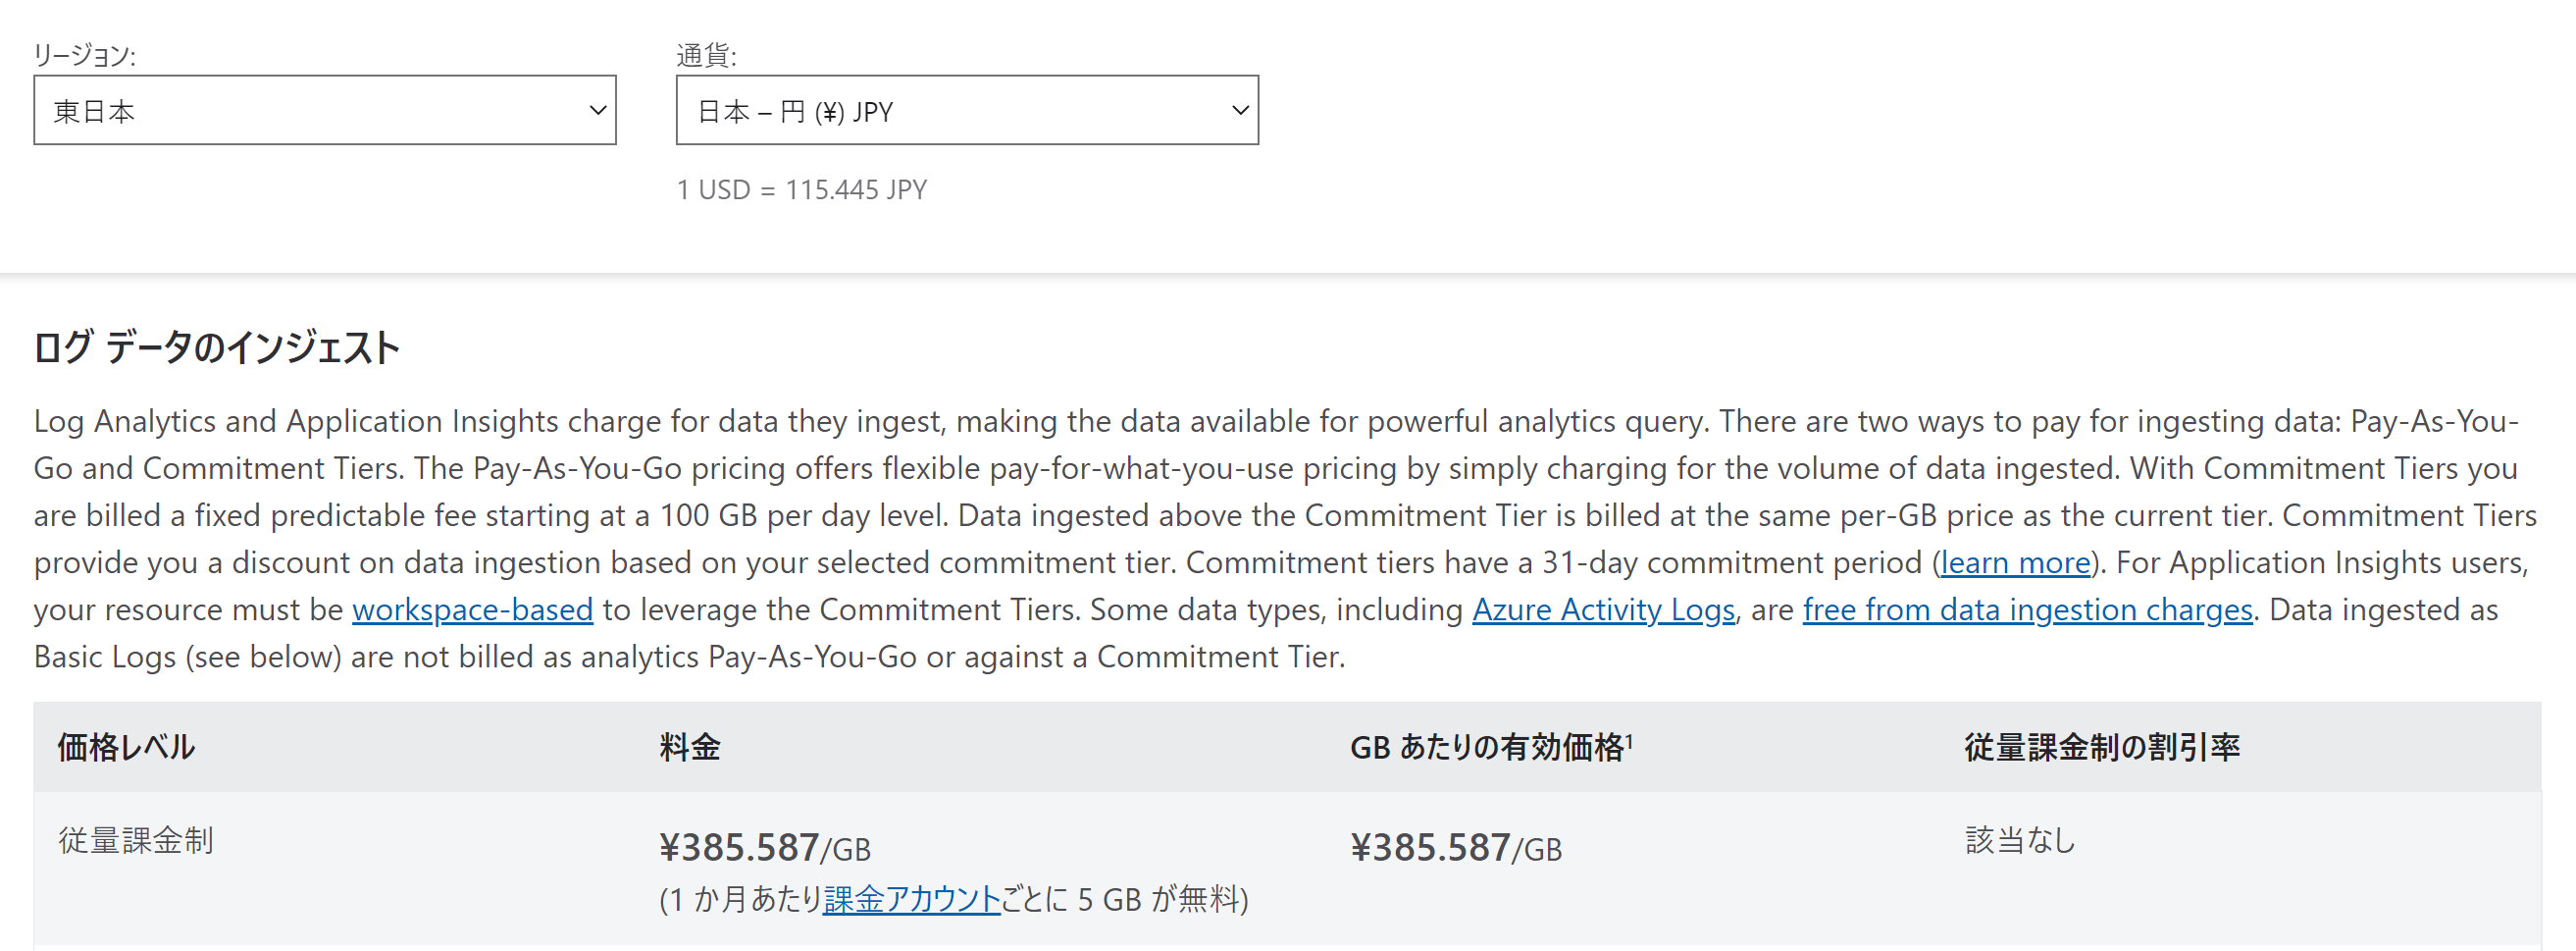Click the 課金アカウント billing account link
Image resolution: width=2576 pixels, height=951 pixels.
tap(911, 899)
